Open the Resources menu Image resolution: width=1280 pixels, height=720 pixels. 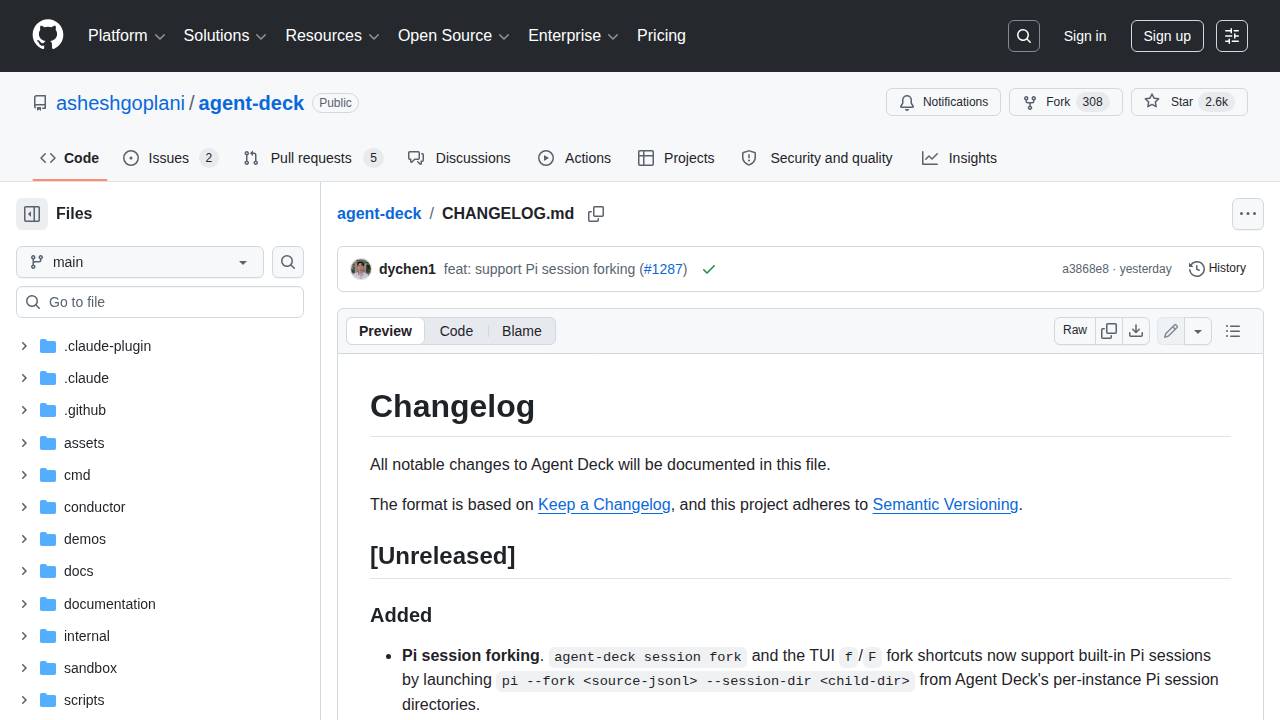(332, 36)
